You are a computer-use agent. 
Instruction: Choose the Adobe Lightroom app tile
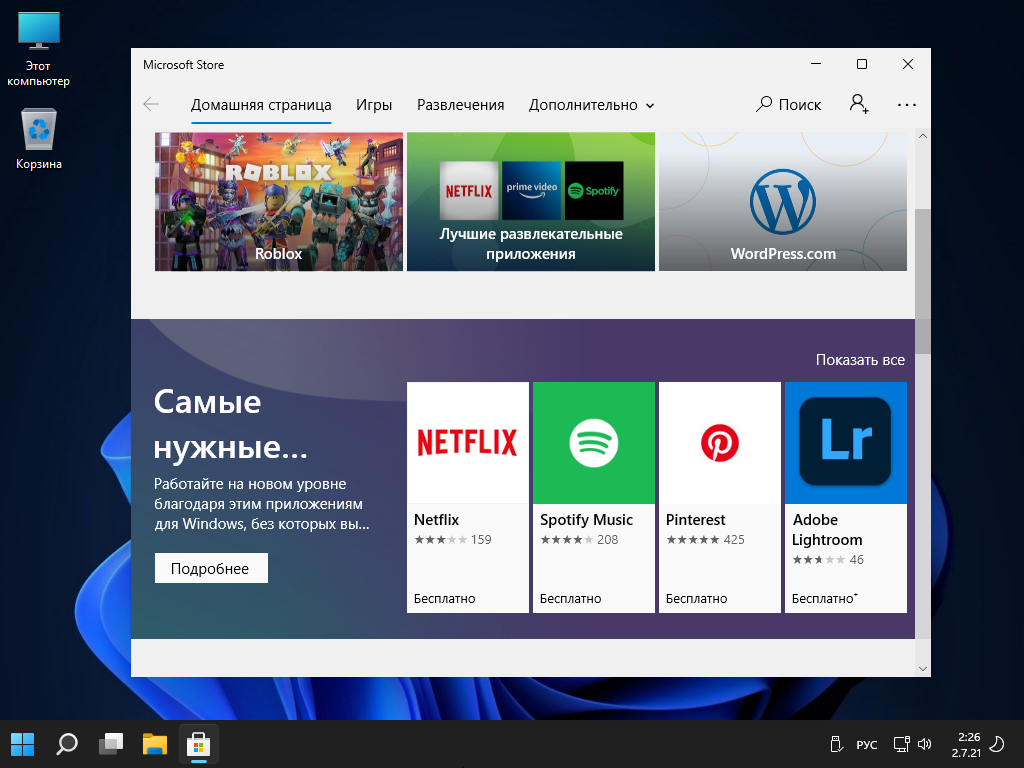(x=845, y=497)
